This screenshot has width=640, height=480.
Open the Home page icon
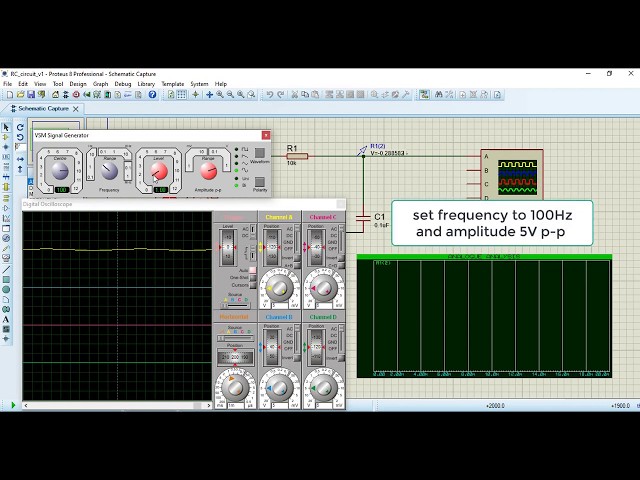55,95
